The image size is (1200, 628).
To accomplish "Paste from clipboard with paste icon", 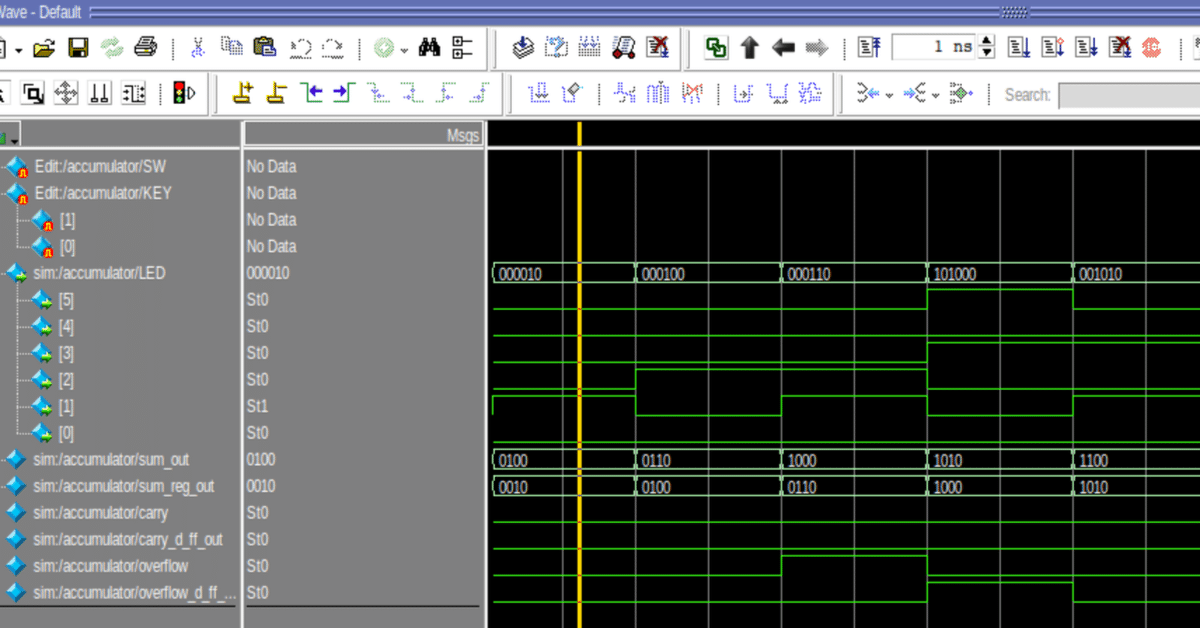I will (265, 48).
